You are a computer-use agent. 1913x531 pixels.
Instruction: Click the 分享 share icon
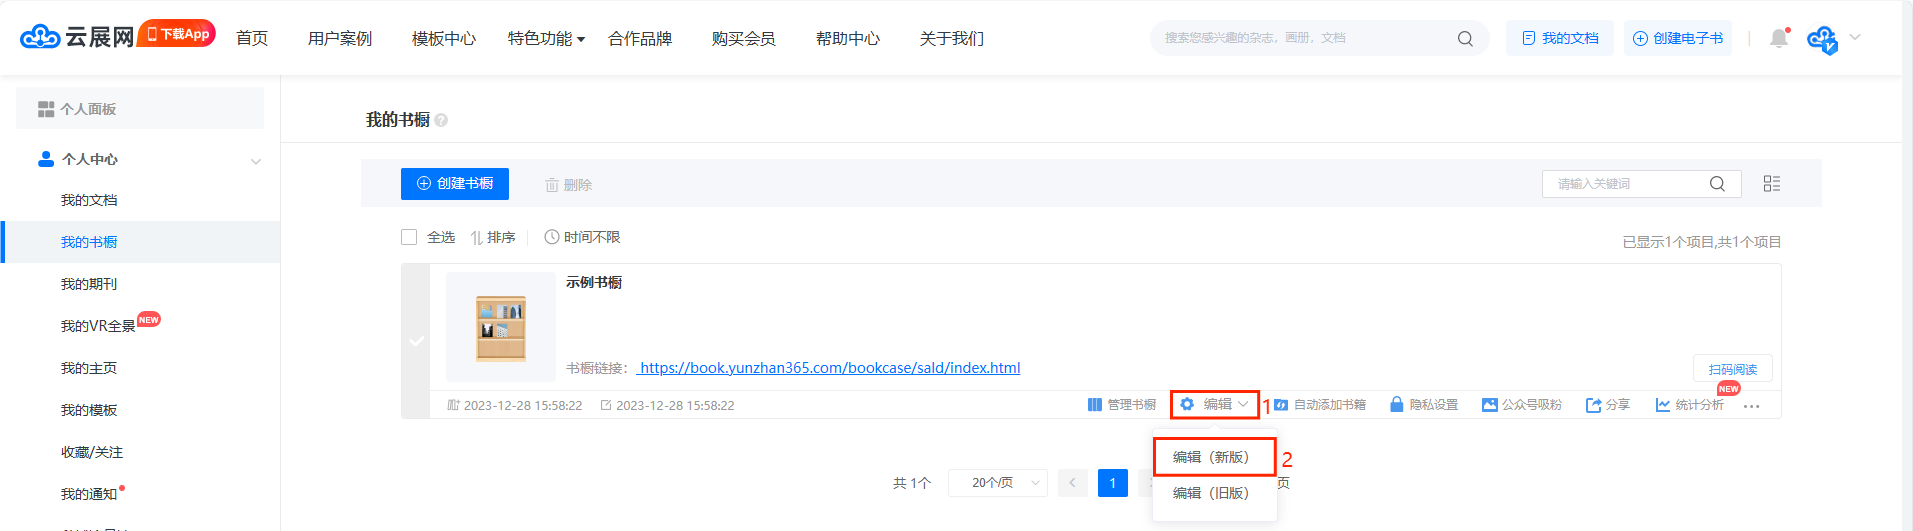point(1593,405)
